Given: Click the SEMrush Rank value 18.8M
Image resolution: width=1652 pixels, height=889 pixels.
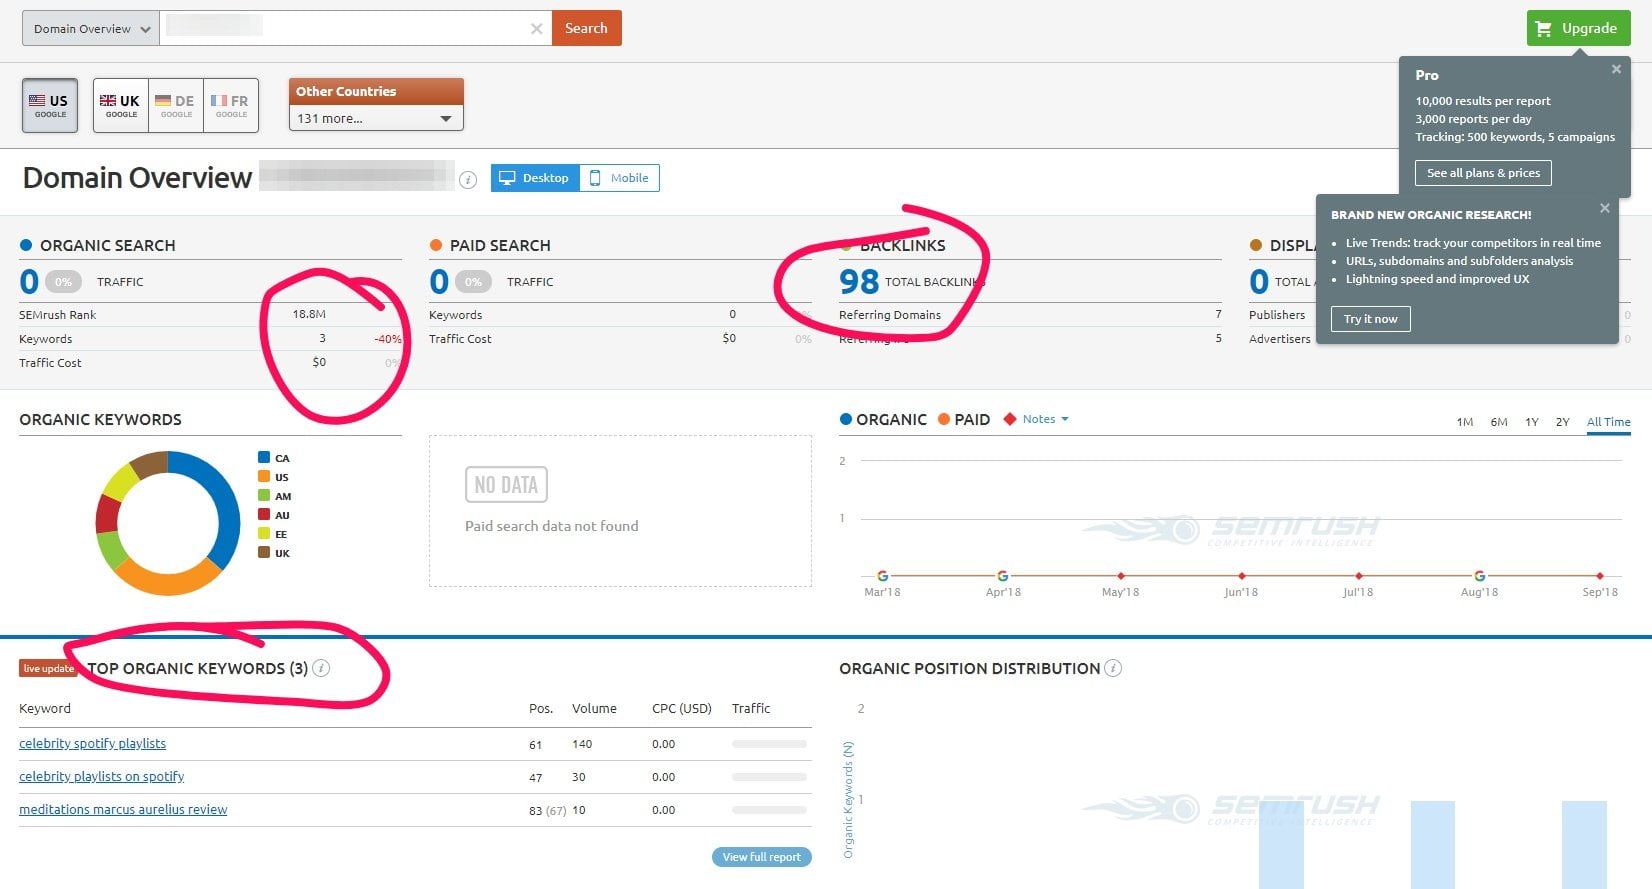Looking at the screenshot, I should click(x=309, y=314).
